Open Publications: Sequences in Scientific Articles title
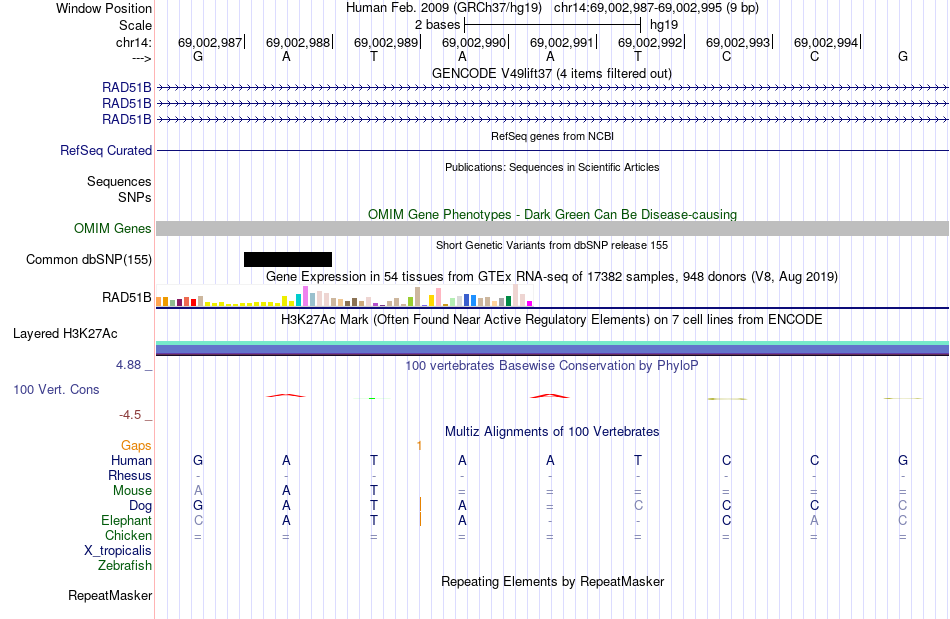Image resolution: width=950 pixels, height=619 pixels. pyautogui.click(x=552, y=167)
